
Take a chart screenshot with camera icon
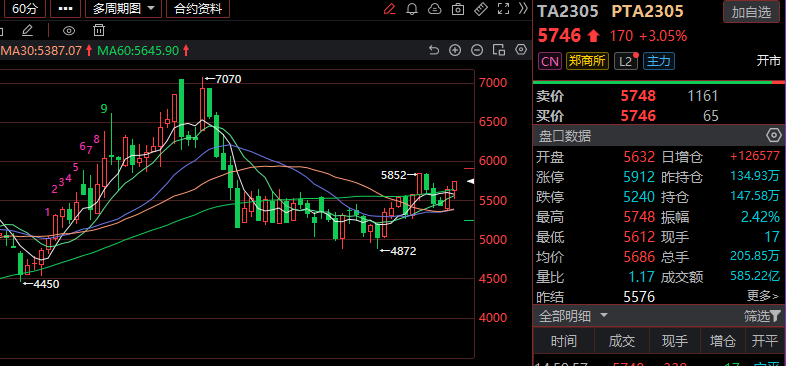pyautogui.click(x=457, y=9)
